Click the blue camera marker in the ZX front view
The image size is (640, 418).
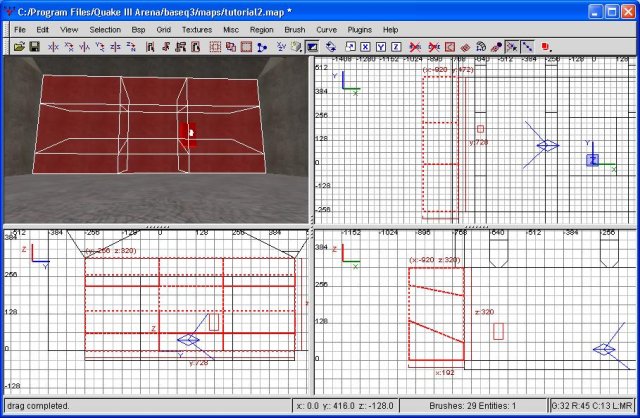tap(604, 349)
